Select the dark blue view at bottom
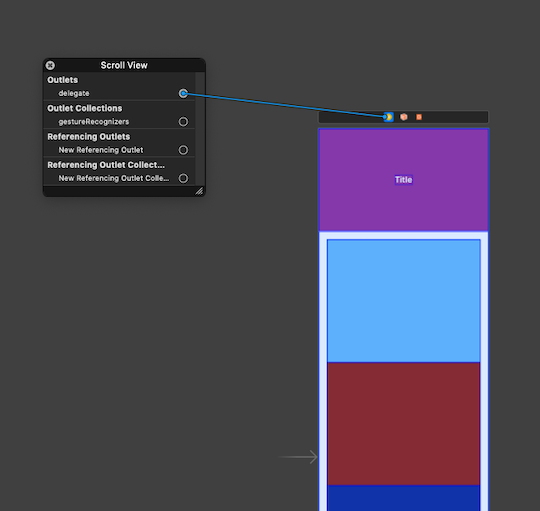 404,498
